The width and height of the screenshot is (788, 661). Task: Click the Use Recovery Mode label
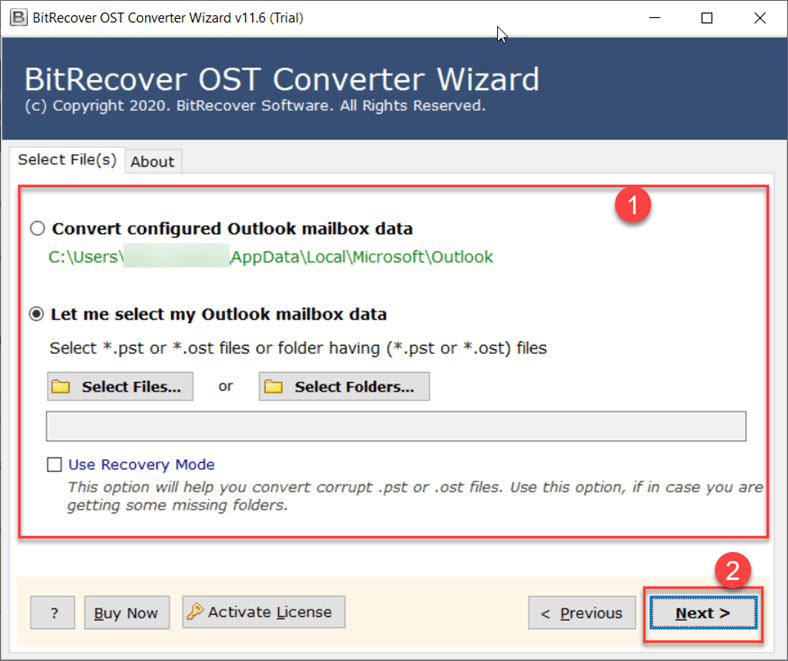click(x=141, y=464)
